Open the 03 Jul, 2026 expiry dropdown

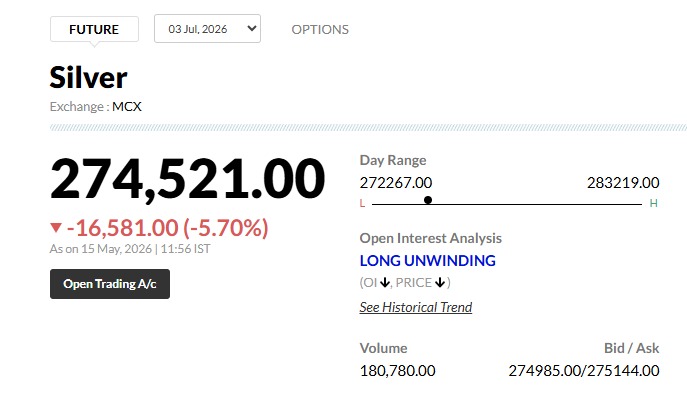click(x=207, y=28)
